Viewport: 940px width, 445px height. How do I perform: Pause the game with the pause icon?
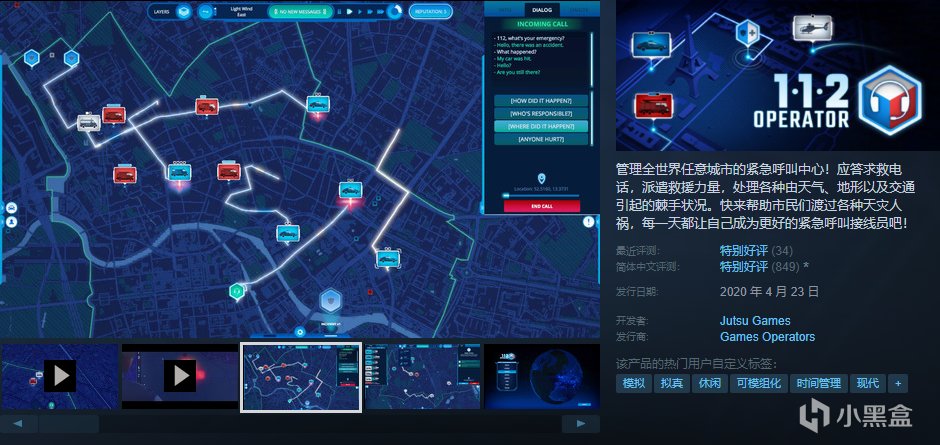point(339,11)
